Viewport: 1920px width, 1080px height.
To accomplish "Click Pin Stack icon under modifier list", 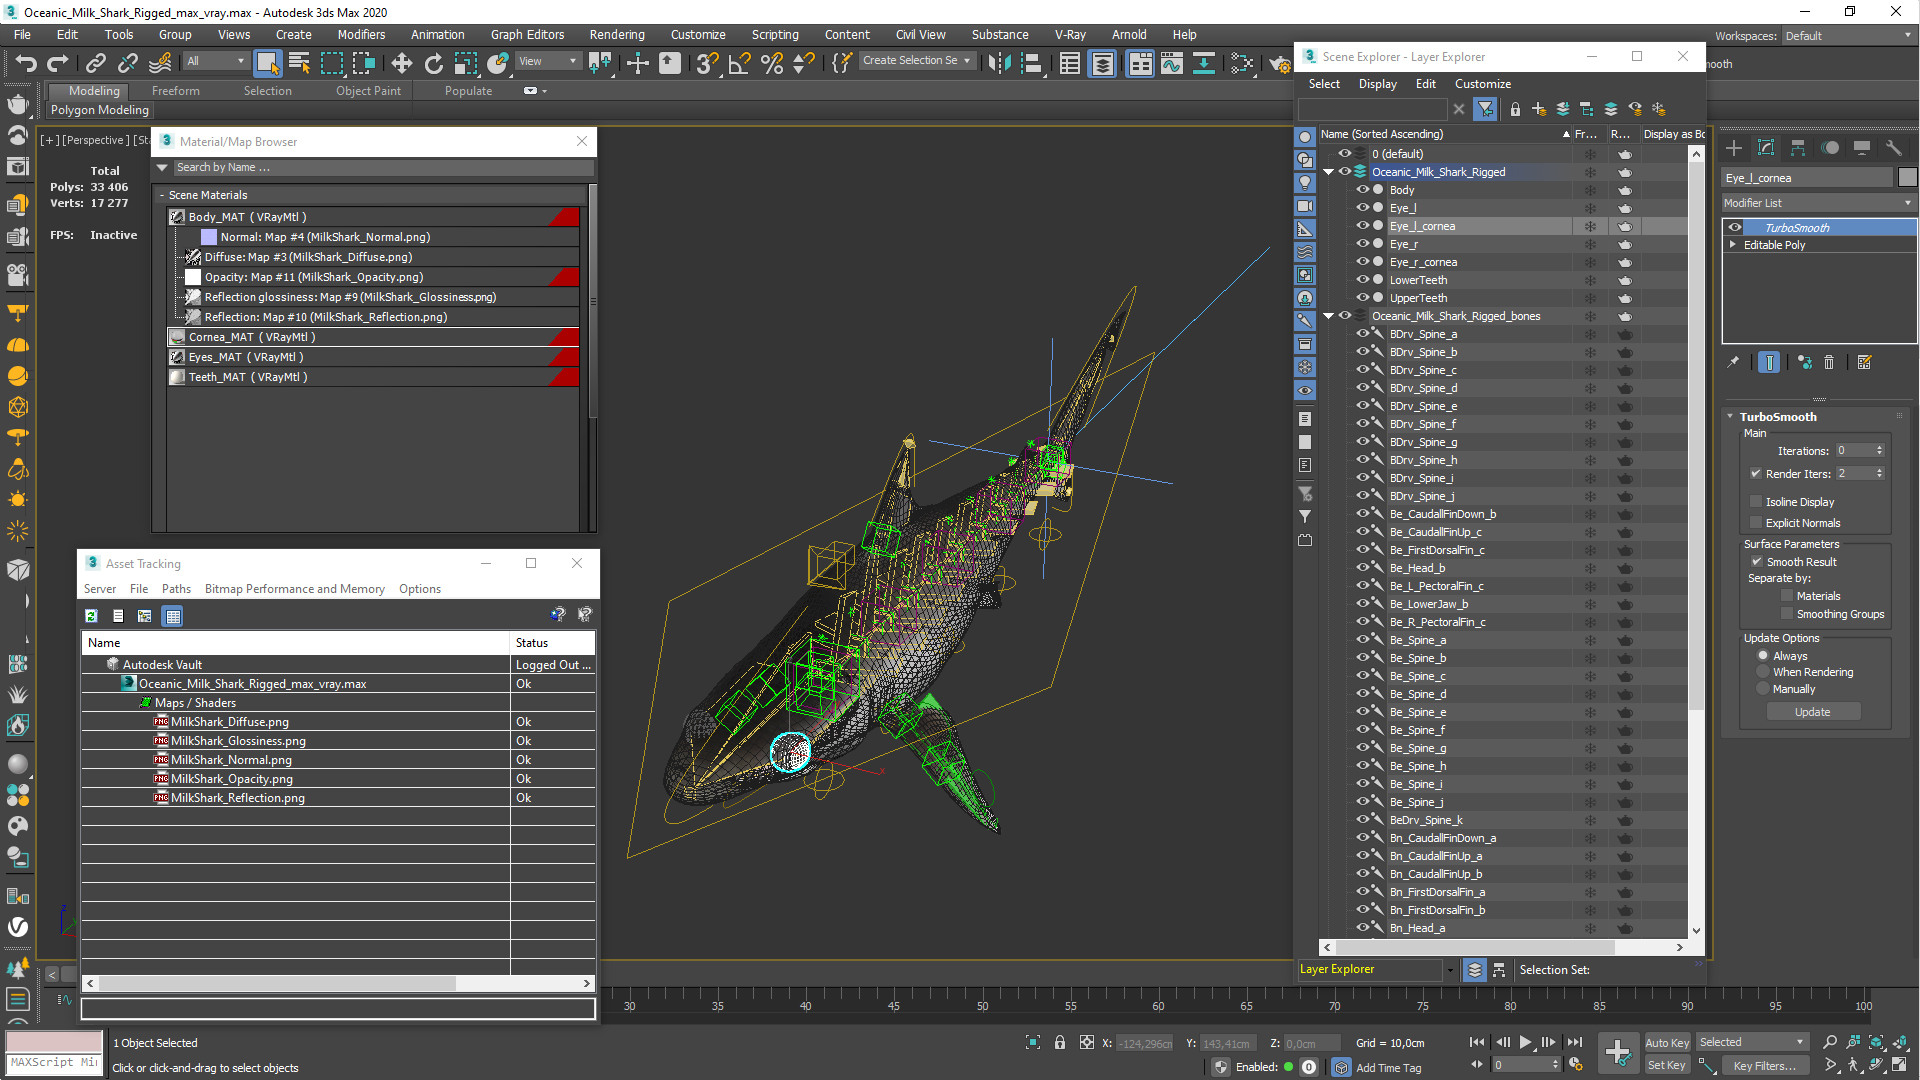I will click(1733, 362).
